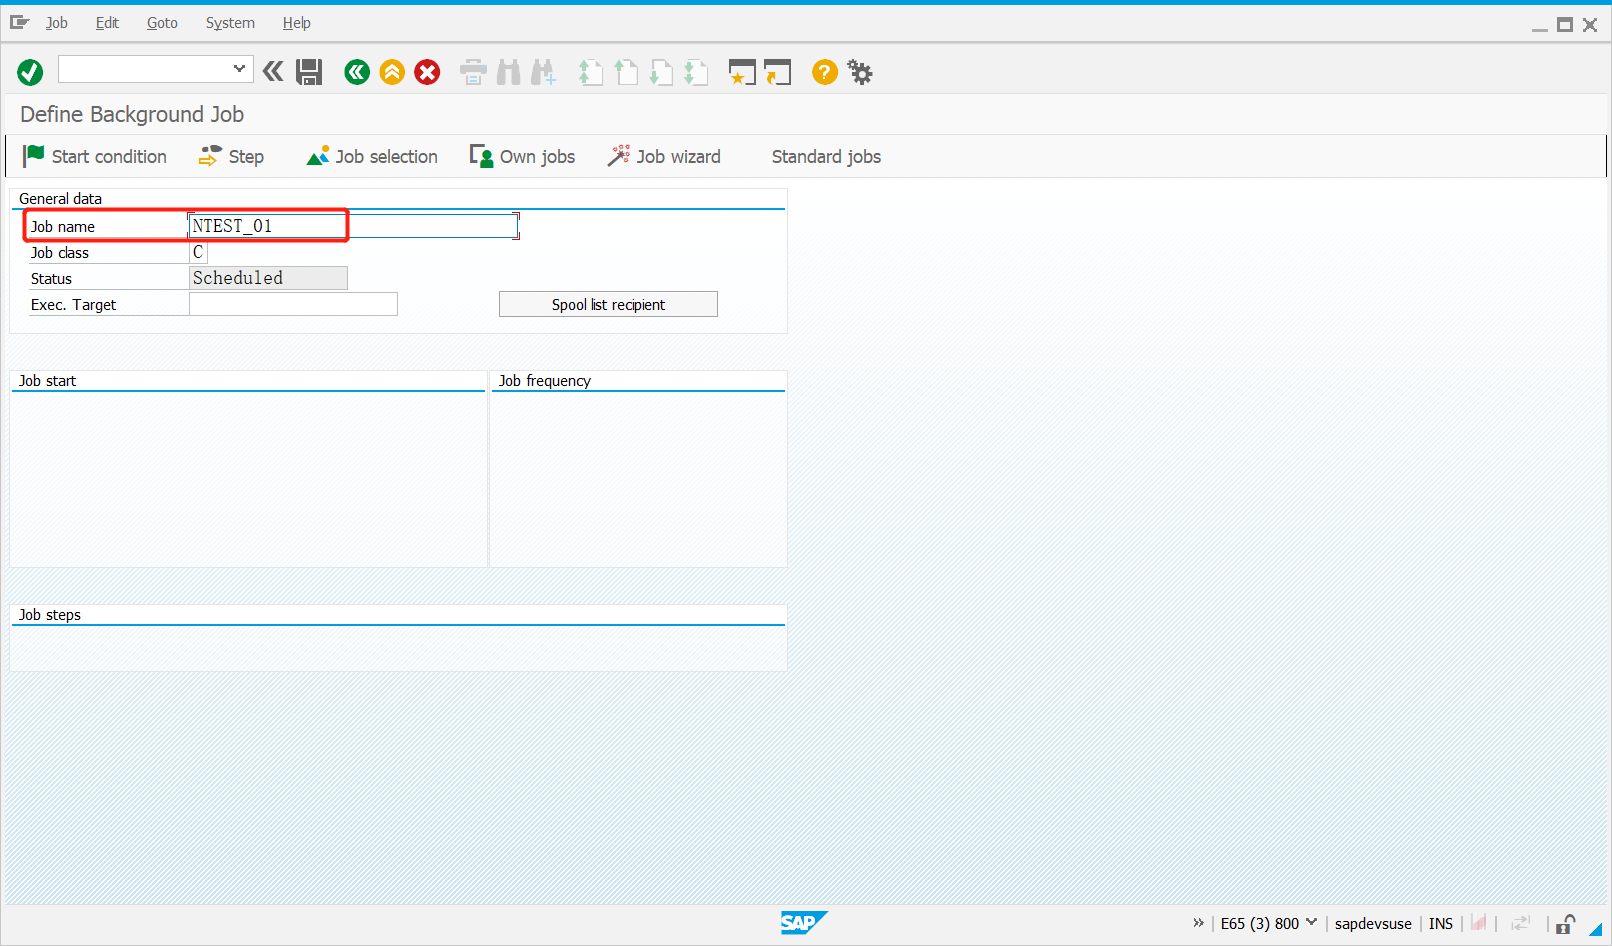This screenshot has width=1612, height=946.
Task: Launch the Job wizard icon
Action: [x=618, y=156]
